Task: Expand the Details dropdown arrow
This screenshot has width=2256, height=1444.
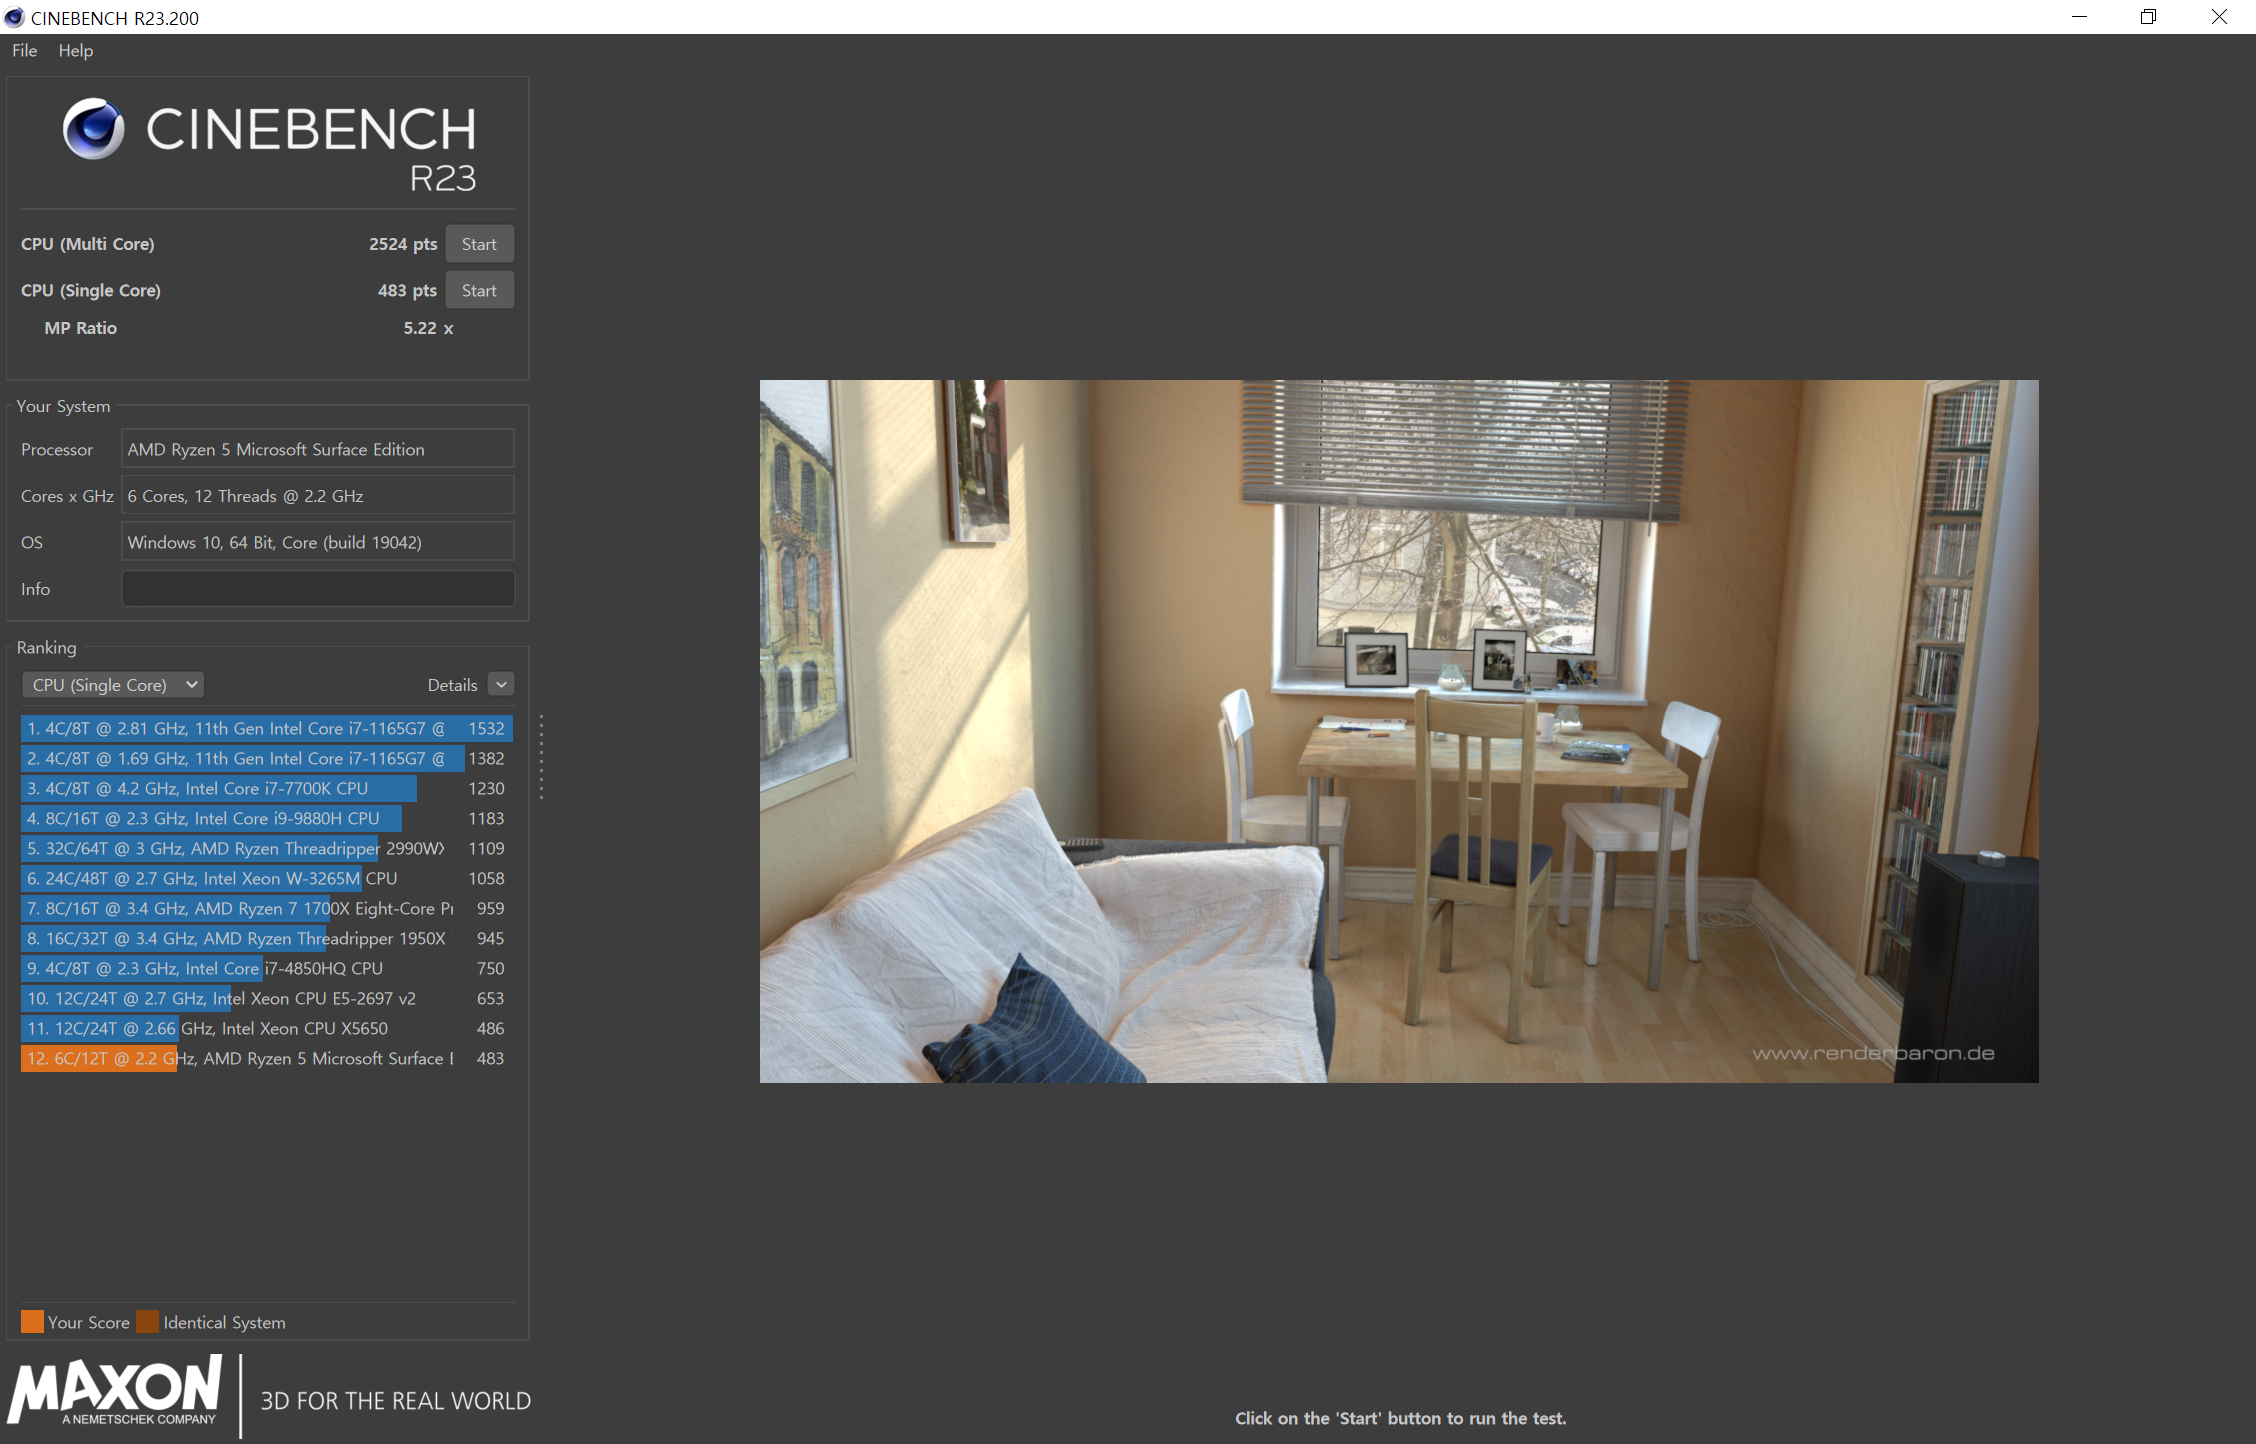Action: click(x=501, y=685)
